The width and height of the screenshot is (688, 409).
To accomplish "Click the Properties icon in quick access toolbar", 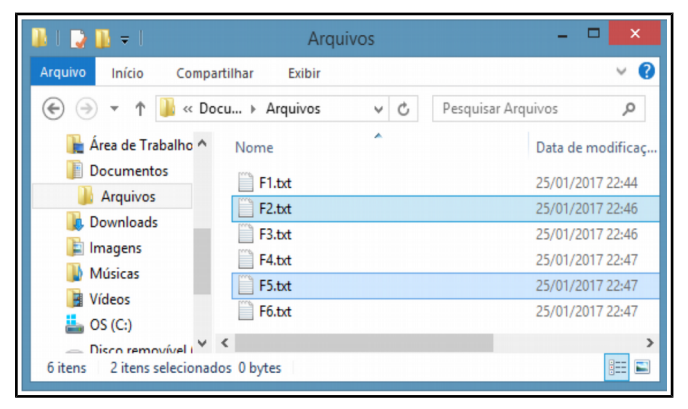I will point(78,39).
